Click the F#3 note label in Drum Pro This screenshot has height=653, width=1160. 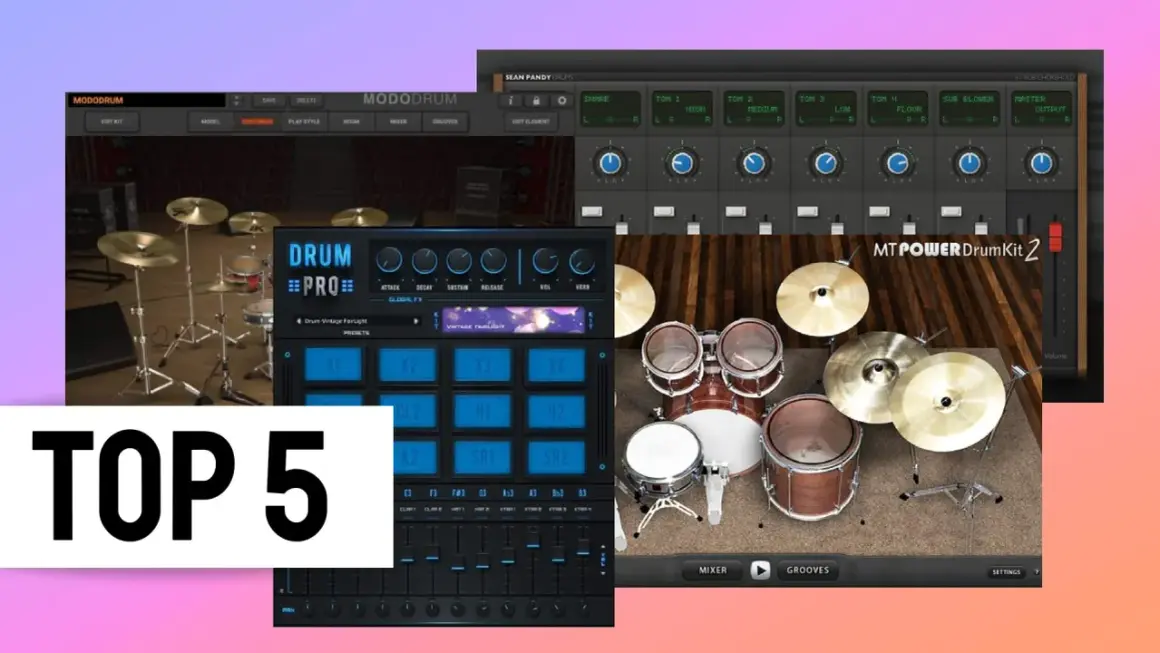(x=458, y=493)
